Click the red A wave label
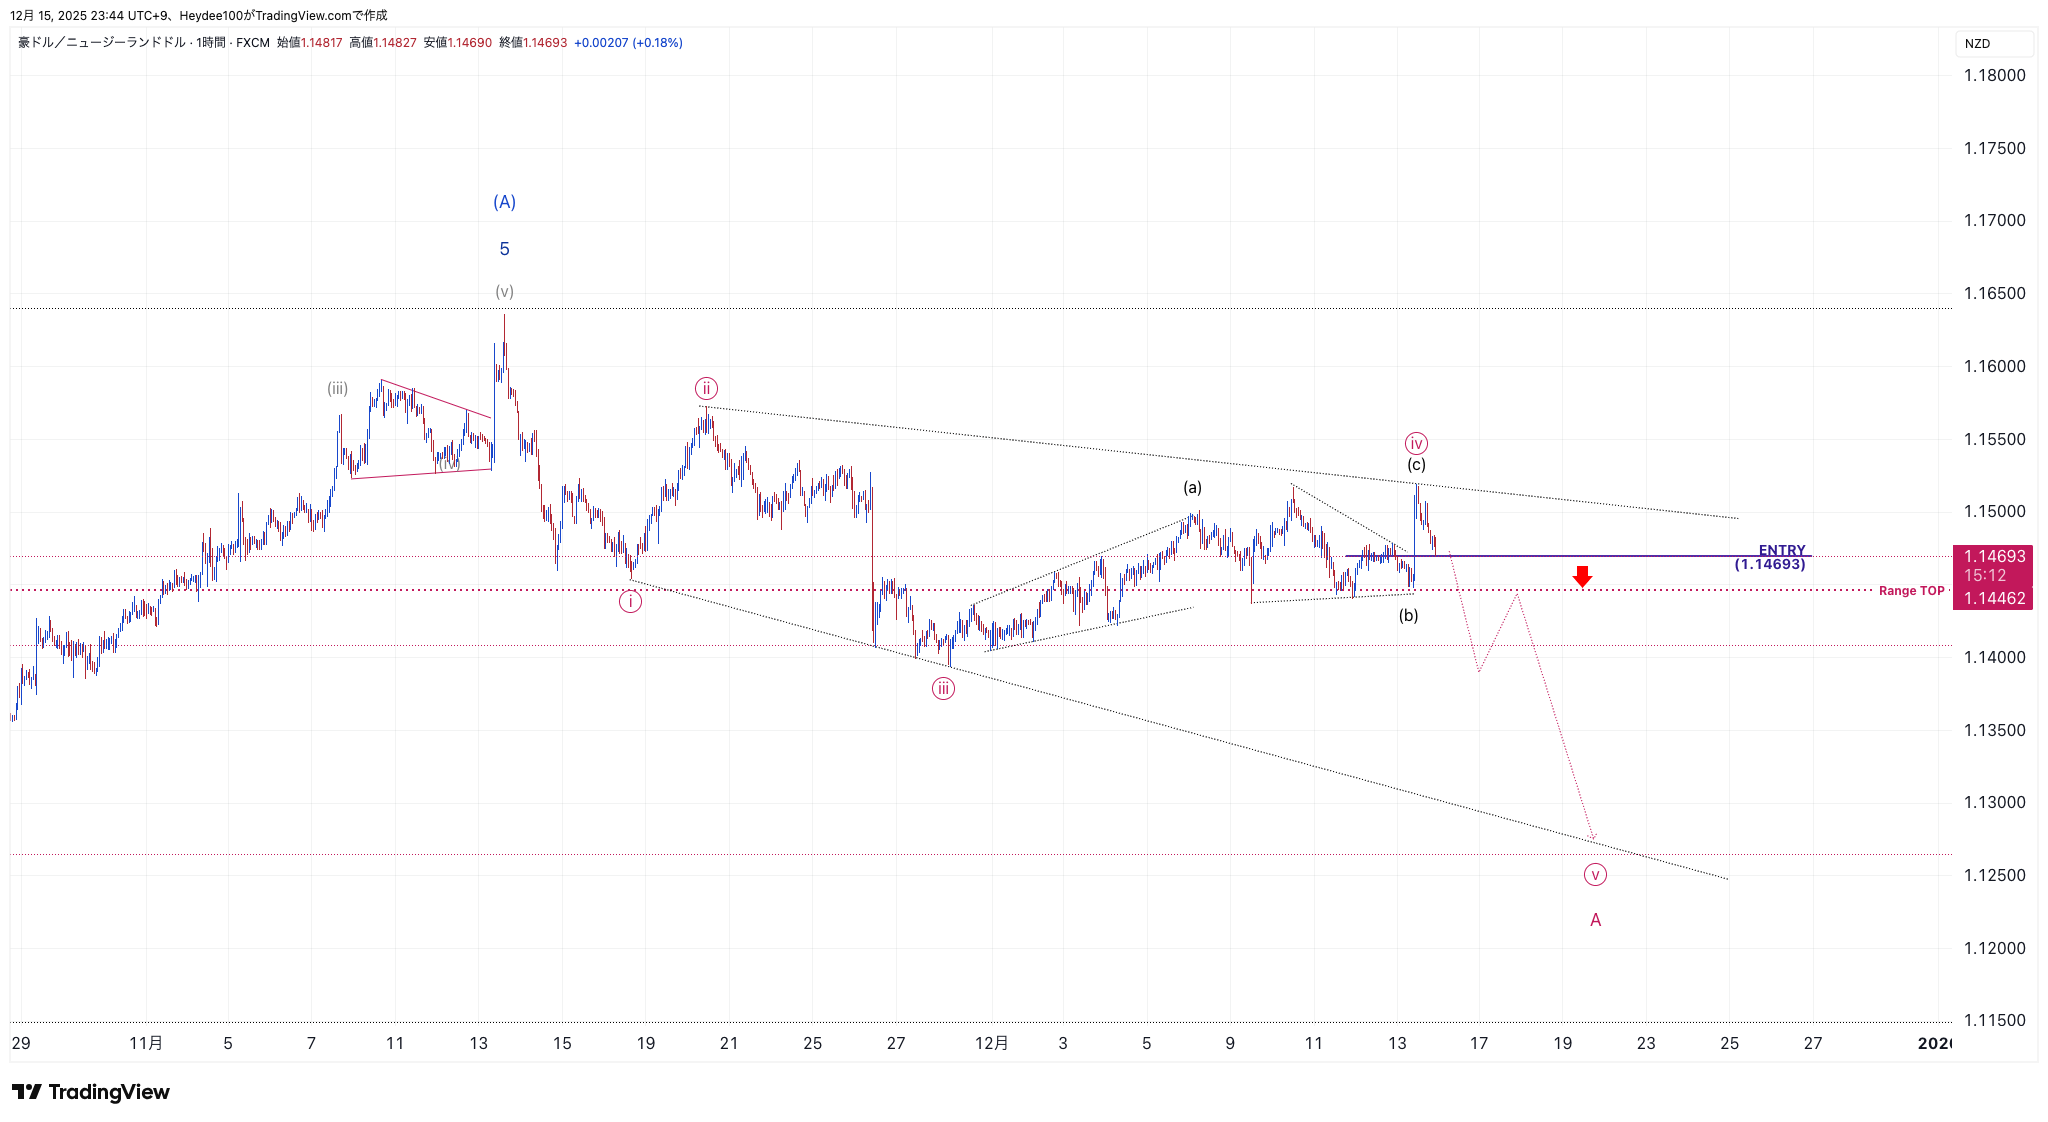This screenshot has height=1122, width=2048. pyautogui.click(x=1595, y=920)
